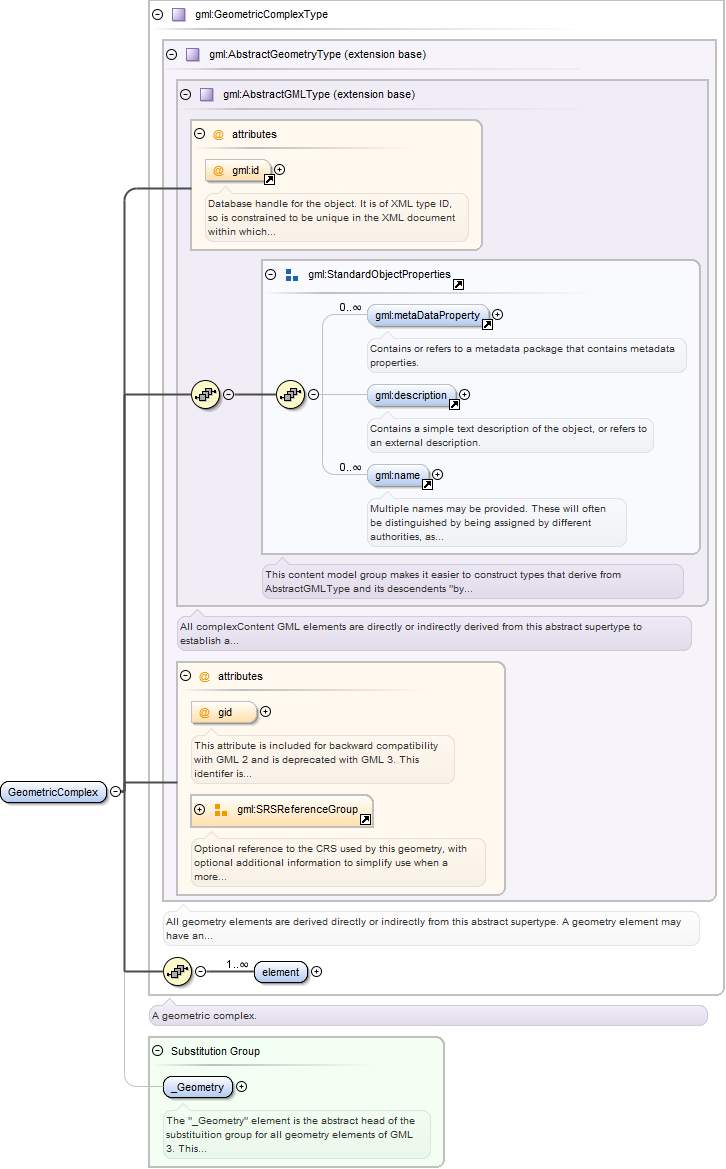The height and width of the screenshot is (1169, 726).
Task: Click the gml:SRSReferenceGroup orange group icon
Action: click(x=221, y=810)
